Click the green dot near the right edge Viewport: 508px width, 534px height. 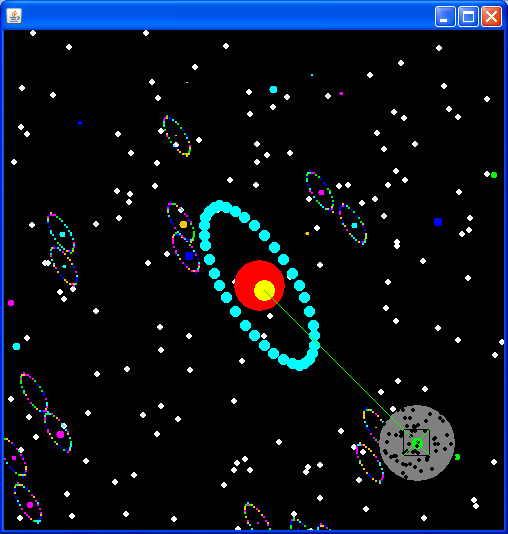pos(494,175)
